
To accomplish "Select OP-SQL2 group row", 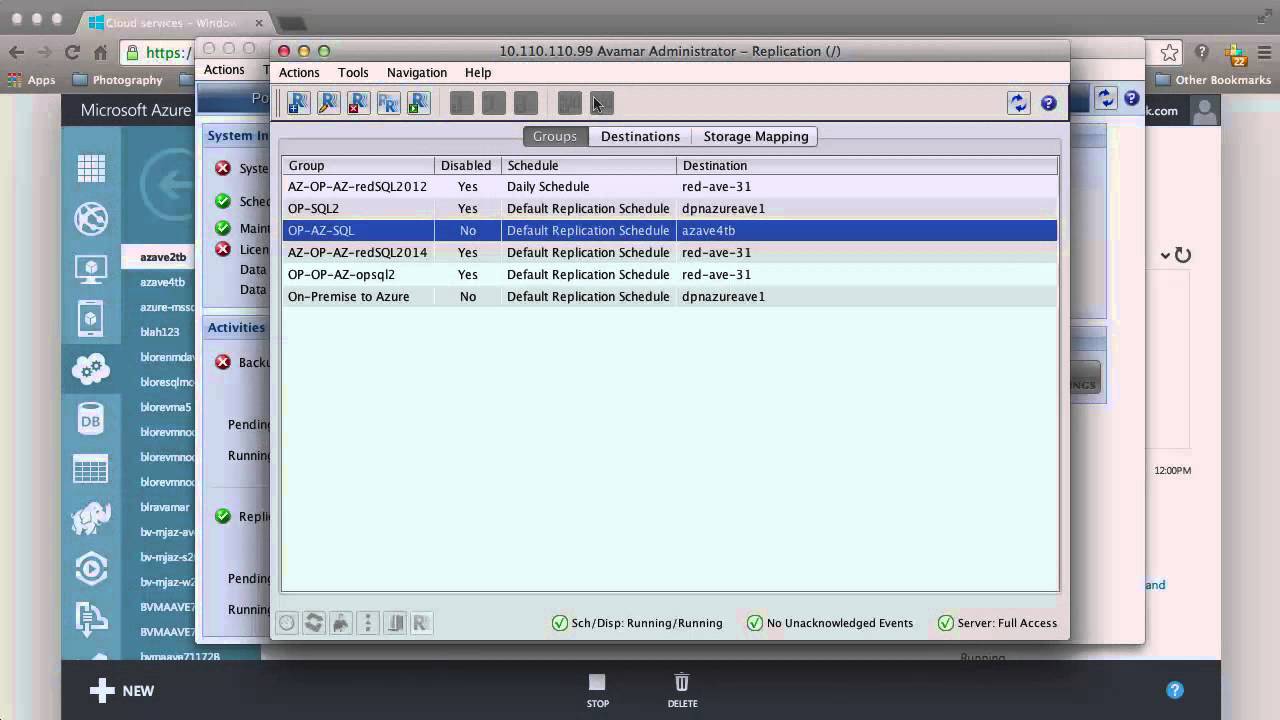I will pyautogui.click(x=669, y=208).
